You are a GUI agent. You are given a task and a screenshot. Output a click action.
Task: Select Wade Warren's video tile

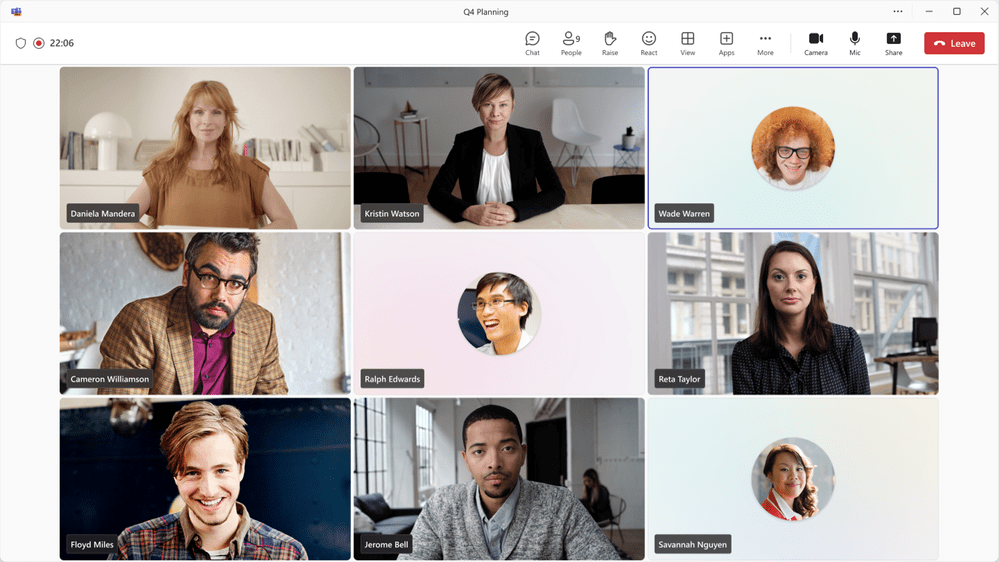(793, 148)
